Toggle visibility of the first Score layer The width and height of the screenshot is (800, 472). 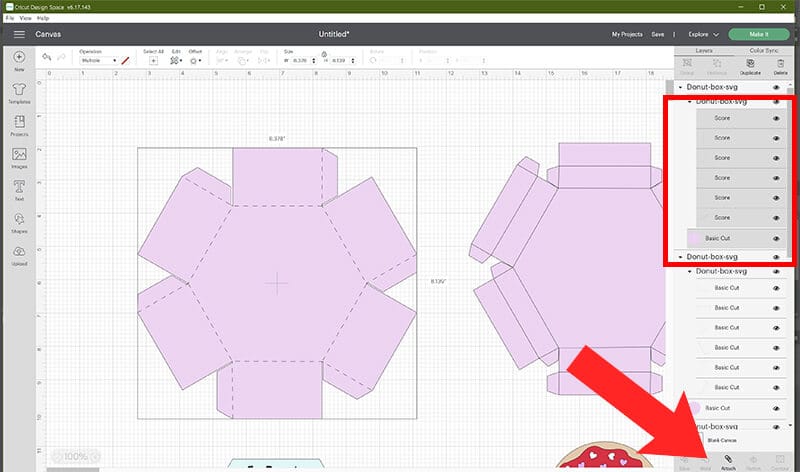pyautogui.click(x=776, y=118)
